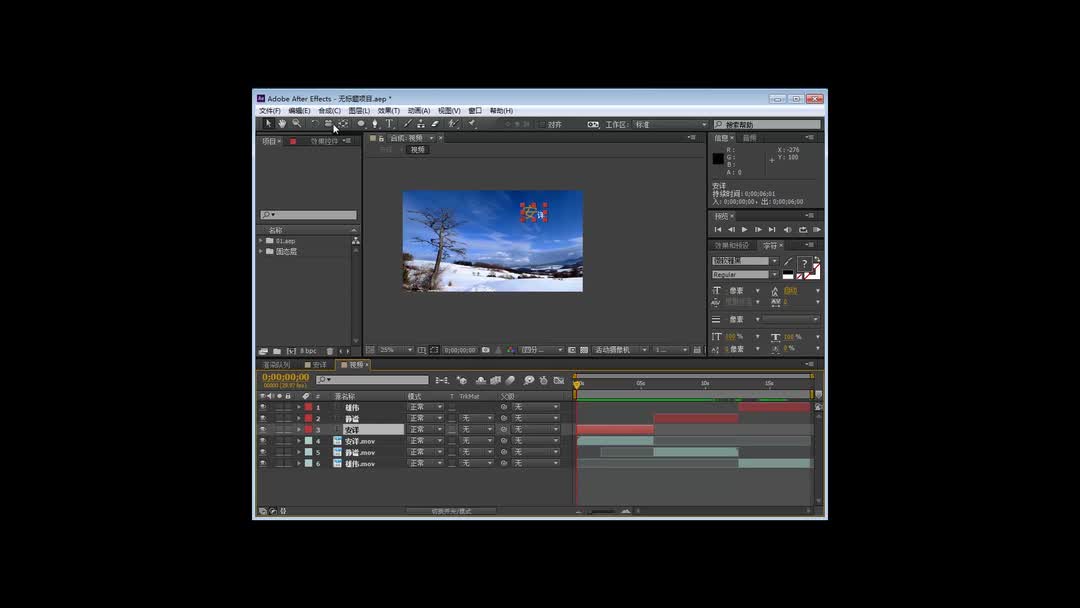This screenshot has width=1080, height=608.
Task: Select the Brush tool
Action: [x=407, y=124]
